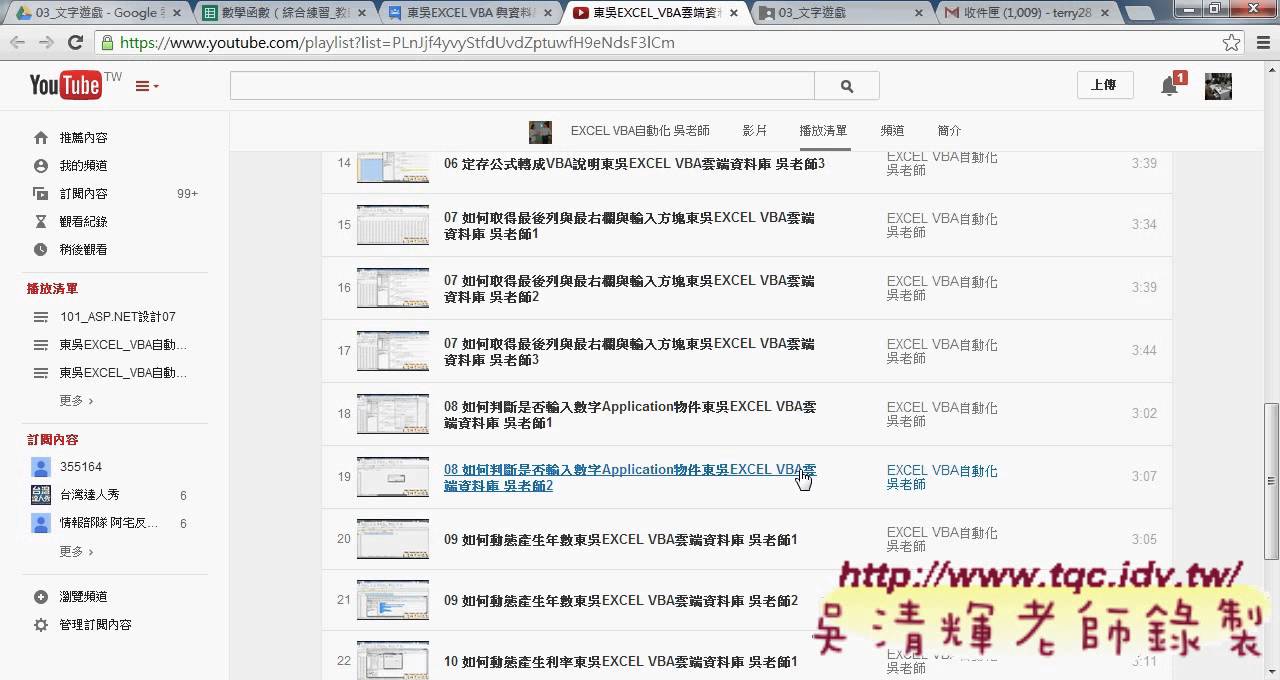This screenshot has width=1280, height=680.
Task: Open the channel link in row 19
Action: click(x=942, y=477)
